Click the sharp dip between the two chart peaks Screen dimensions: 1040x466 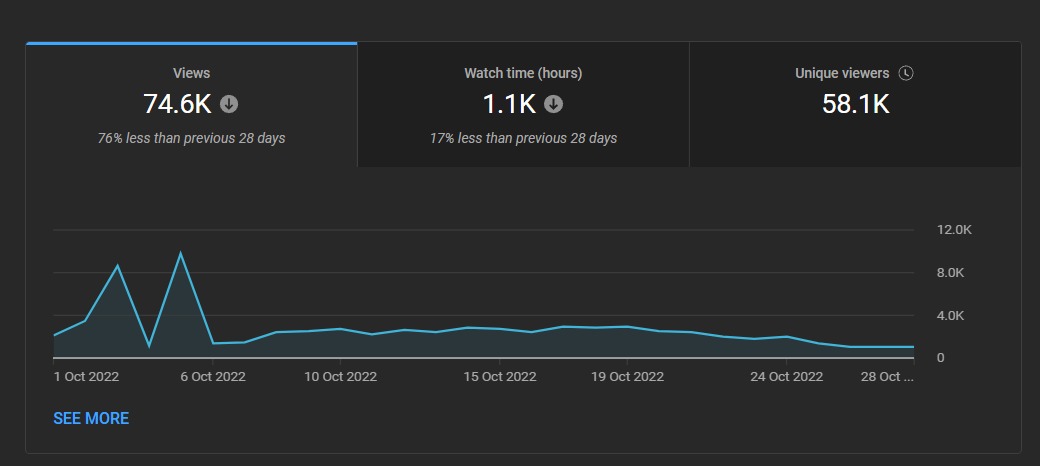[x=149, y=346]
